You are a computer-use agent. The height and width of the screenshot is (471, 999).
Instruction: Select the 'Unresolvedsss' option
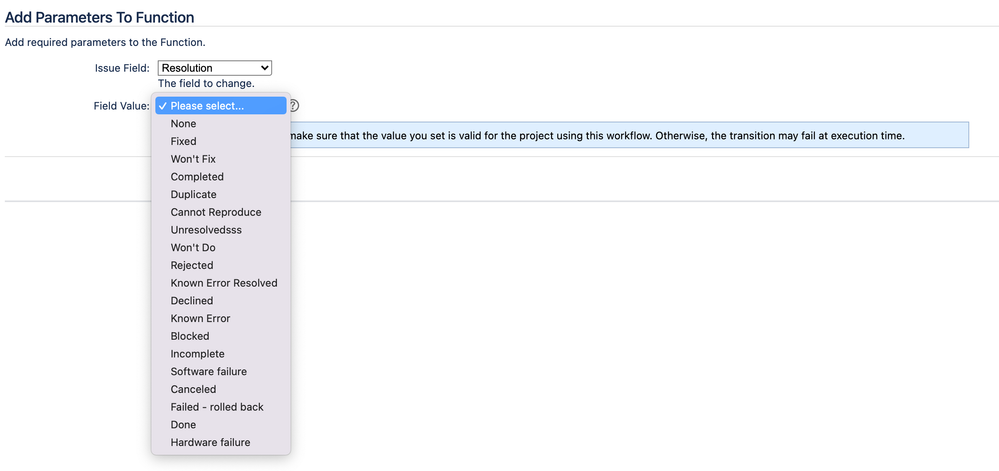[x=220, y=229]
